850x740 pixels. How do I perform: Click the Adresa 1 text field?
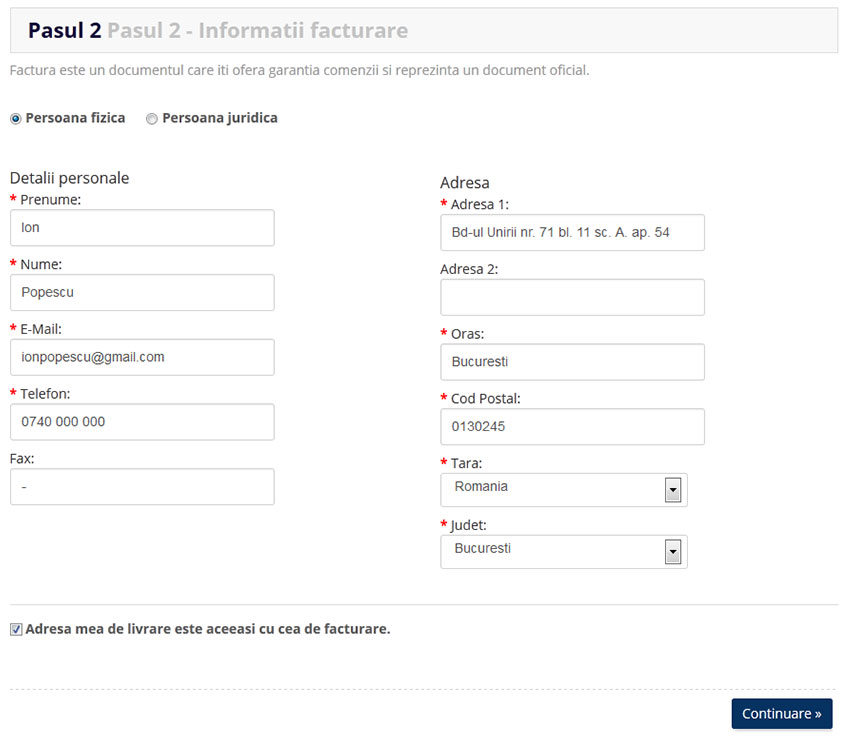click(x=572, y=233)
